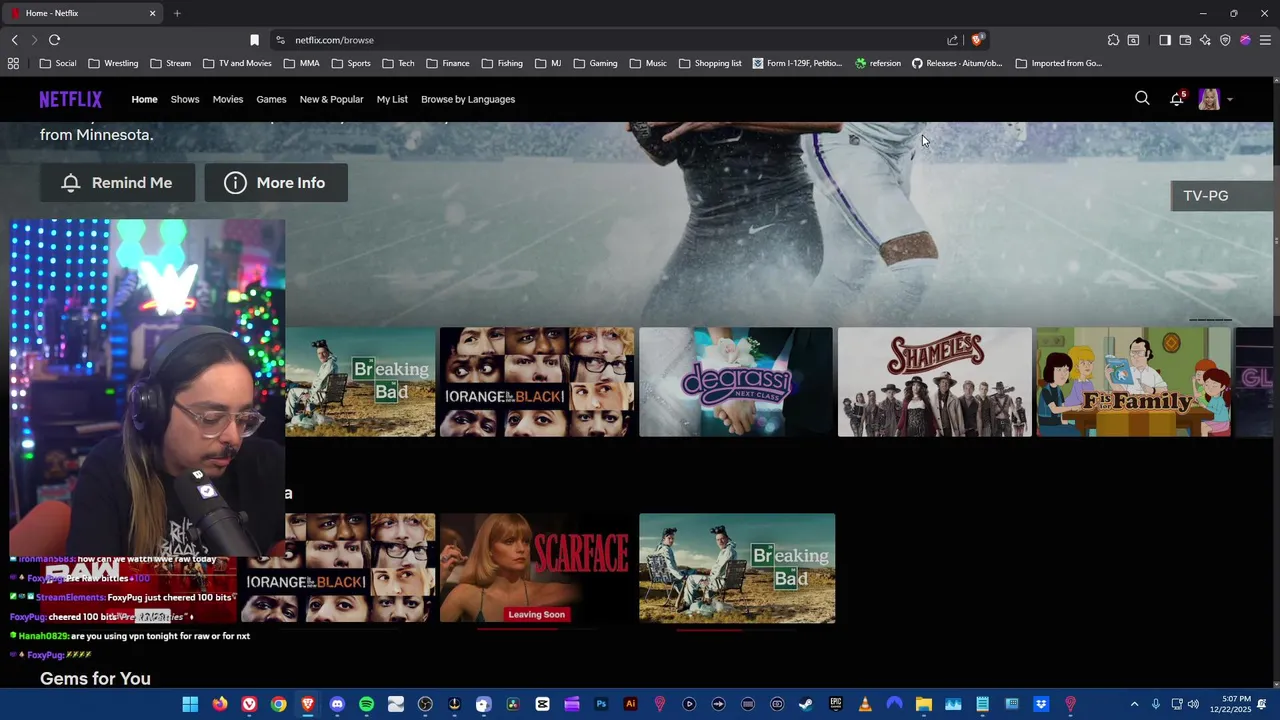Open the Gaming bookmarks folder

595,63
